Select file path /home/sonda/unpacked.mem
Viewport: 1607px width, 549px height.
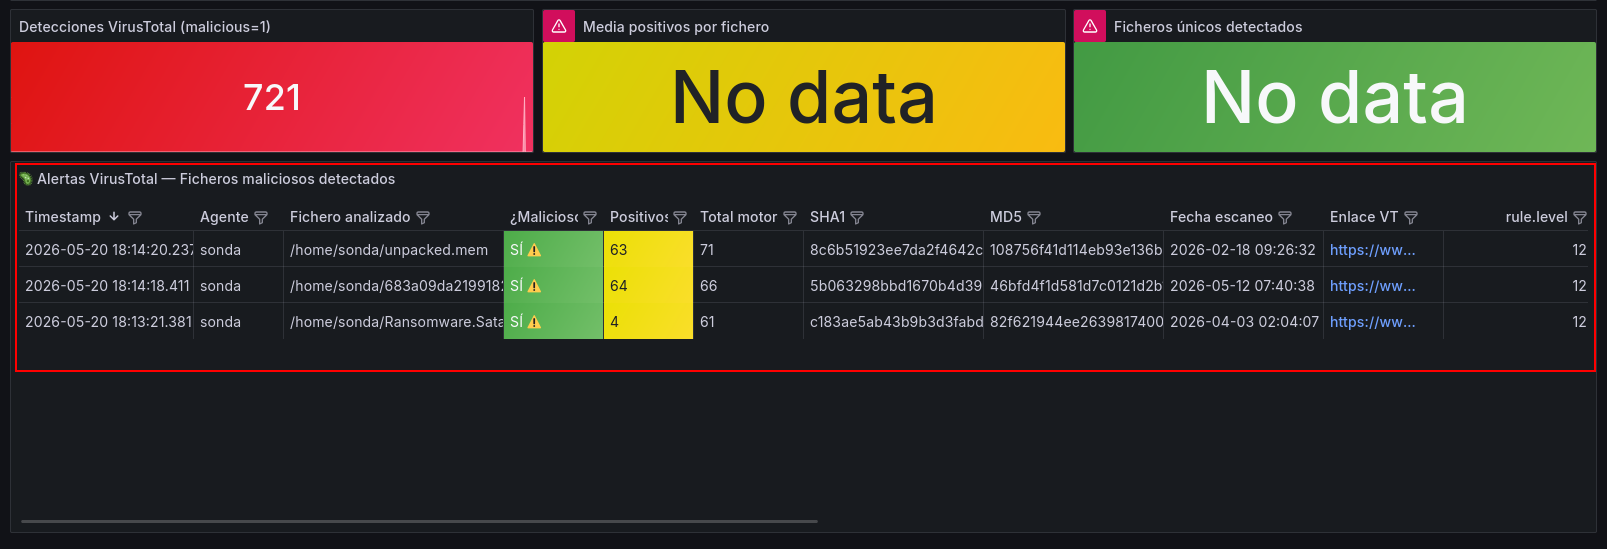389,250
